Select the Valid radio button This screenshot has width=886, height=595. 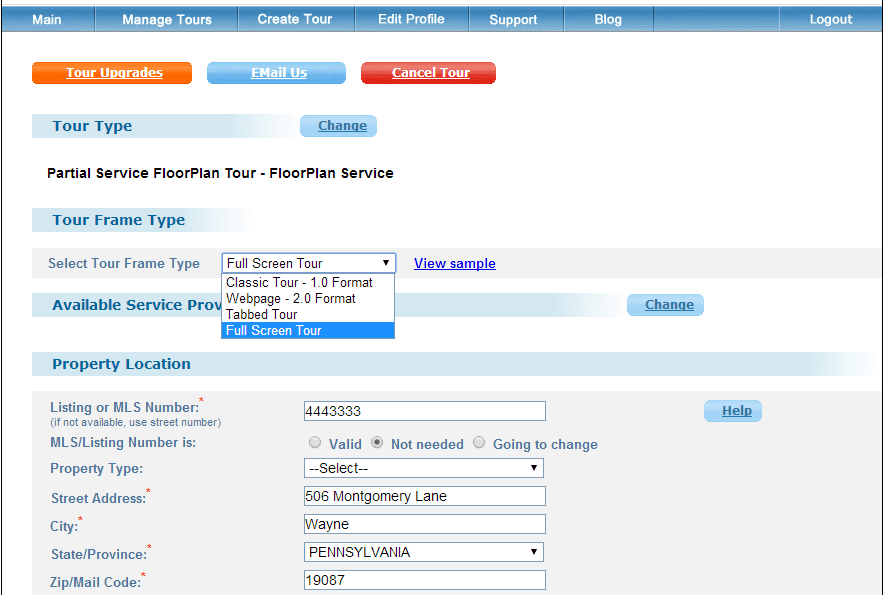[x=315, y=443]
